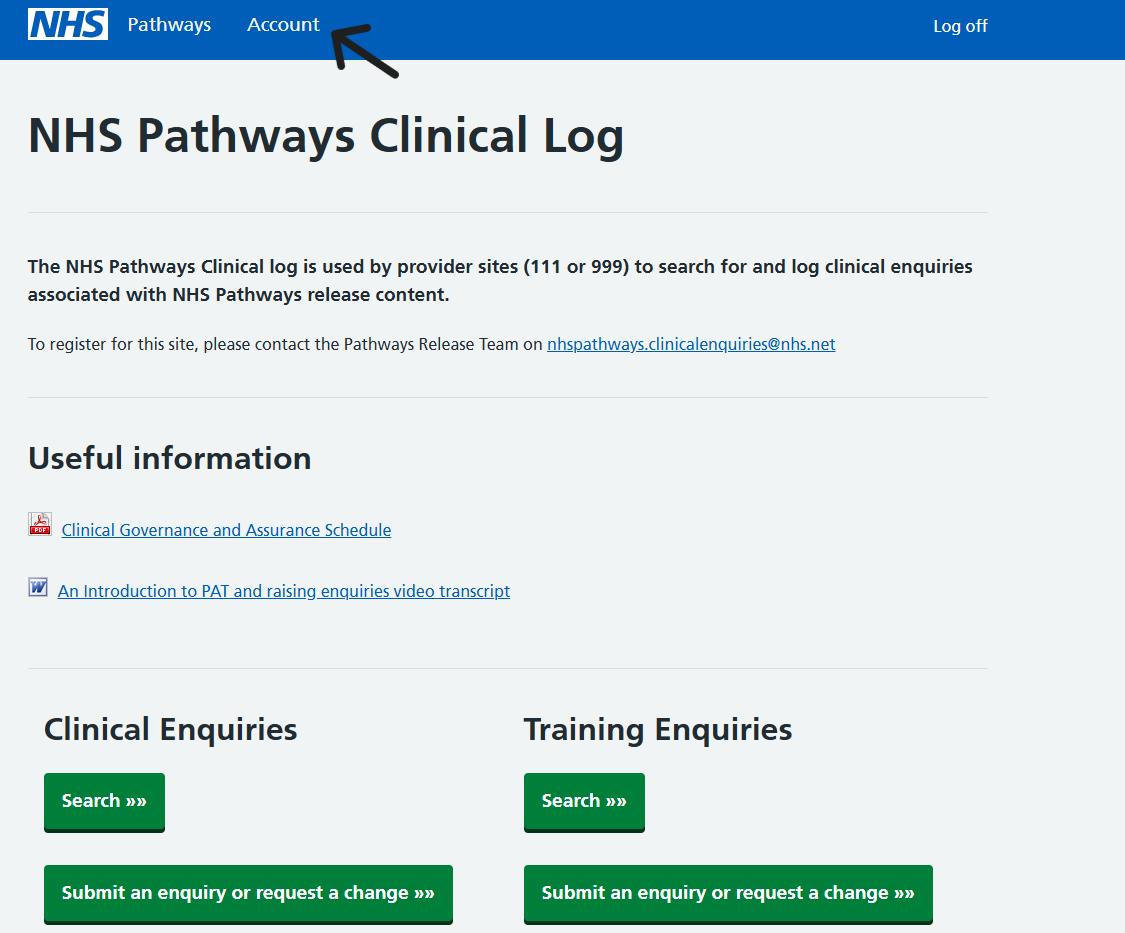Screen dimensions: 1125x933
Task: Click Search under Clinical Enquiries
Action: pyautogui.click(x=104, y=802)
